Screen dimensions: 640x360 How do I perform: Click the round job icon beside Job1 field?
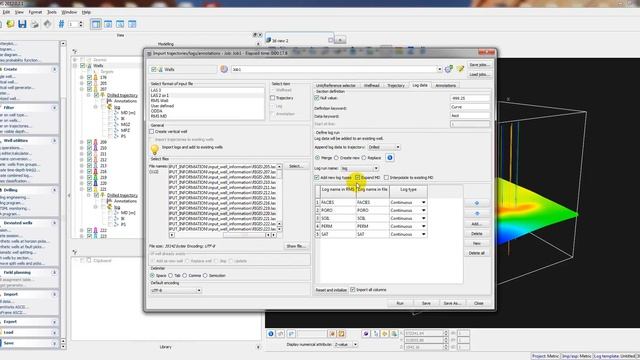coord(224,69)
